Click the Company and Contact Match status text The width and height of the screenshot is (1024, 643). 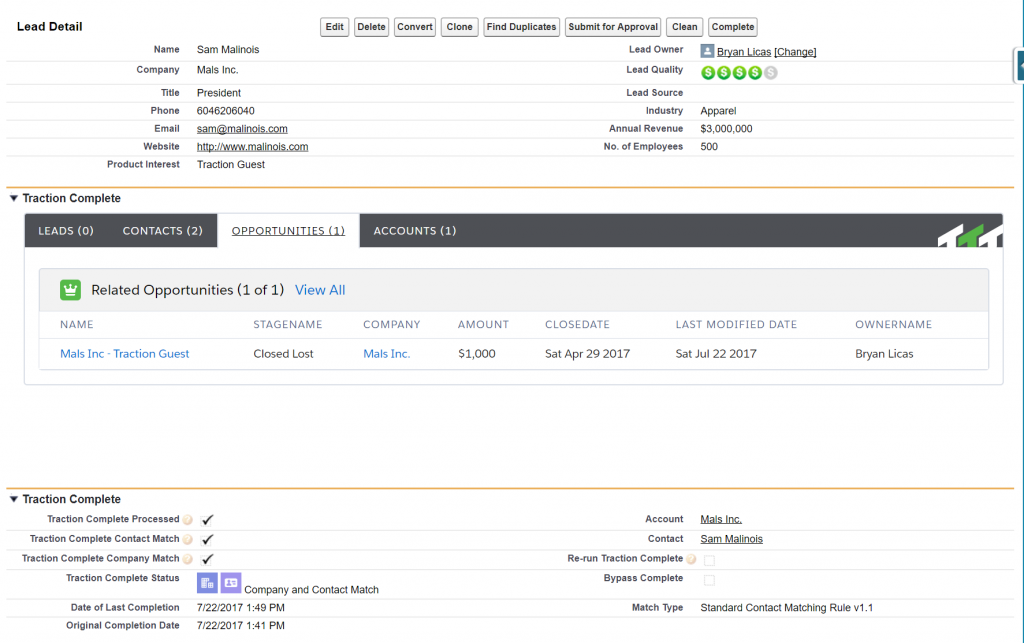coord(312,589)
